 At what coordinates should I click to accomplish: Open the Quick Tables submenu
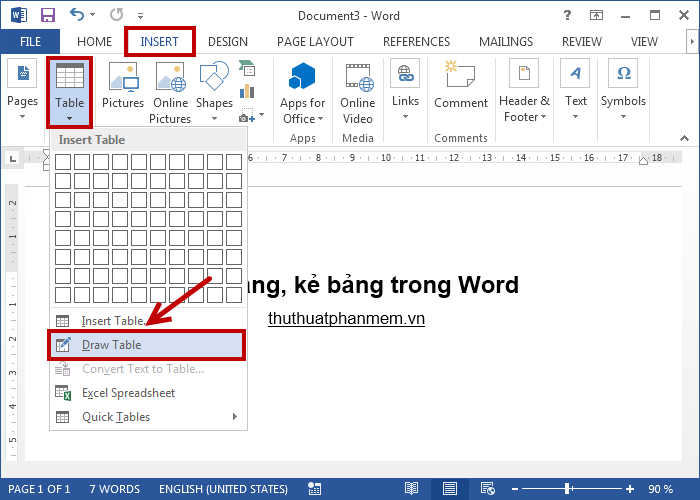pyautogui.click(x=148, y=417)
